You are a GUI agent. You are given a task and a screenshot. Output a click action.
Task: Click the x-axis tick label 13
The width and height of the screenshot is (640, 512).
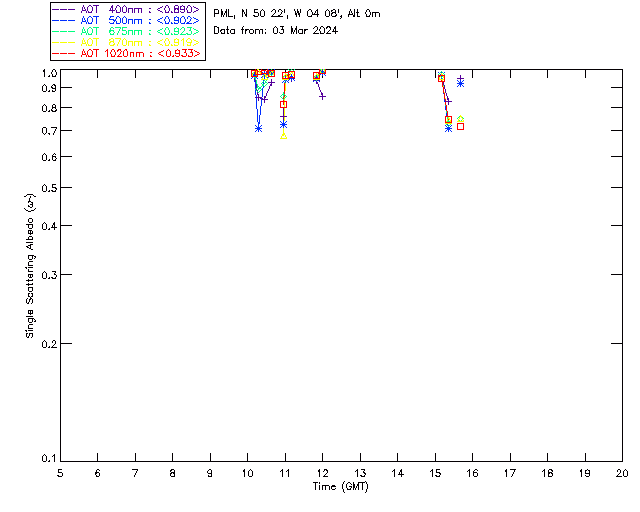coord(360,473)
